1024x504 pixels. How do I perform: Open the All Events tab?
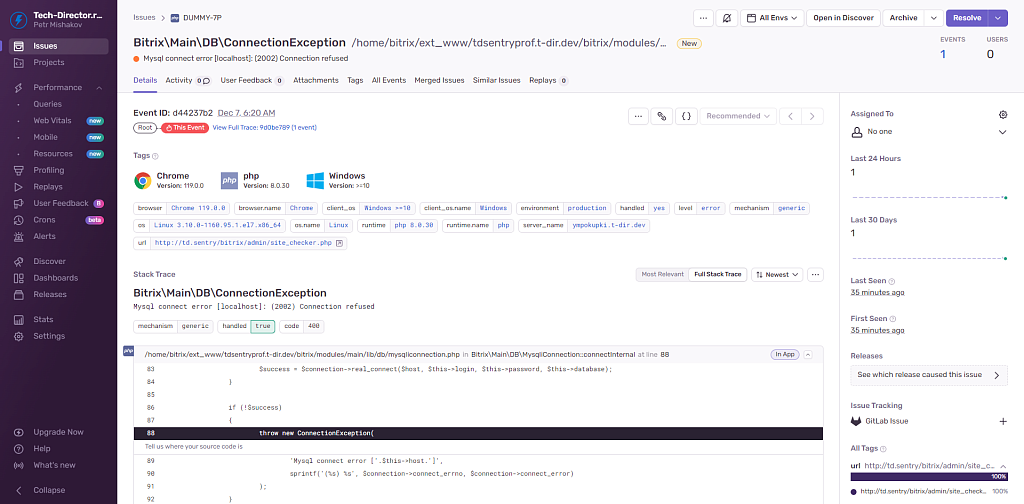388,80
